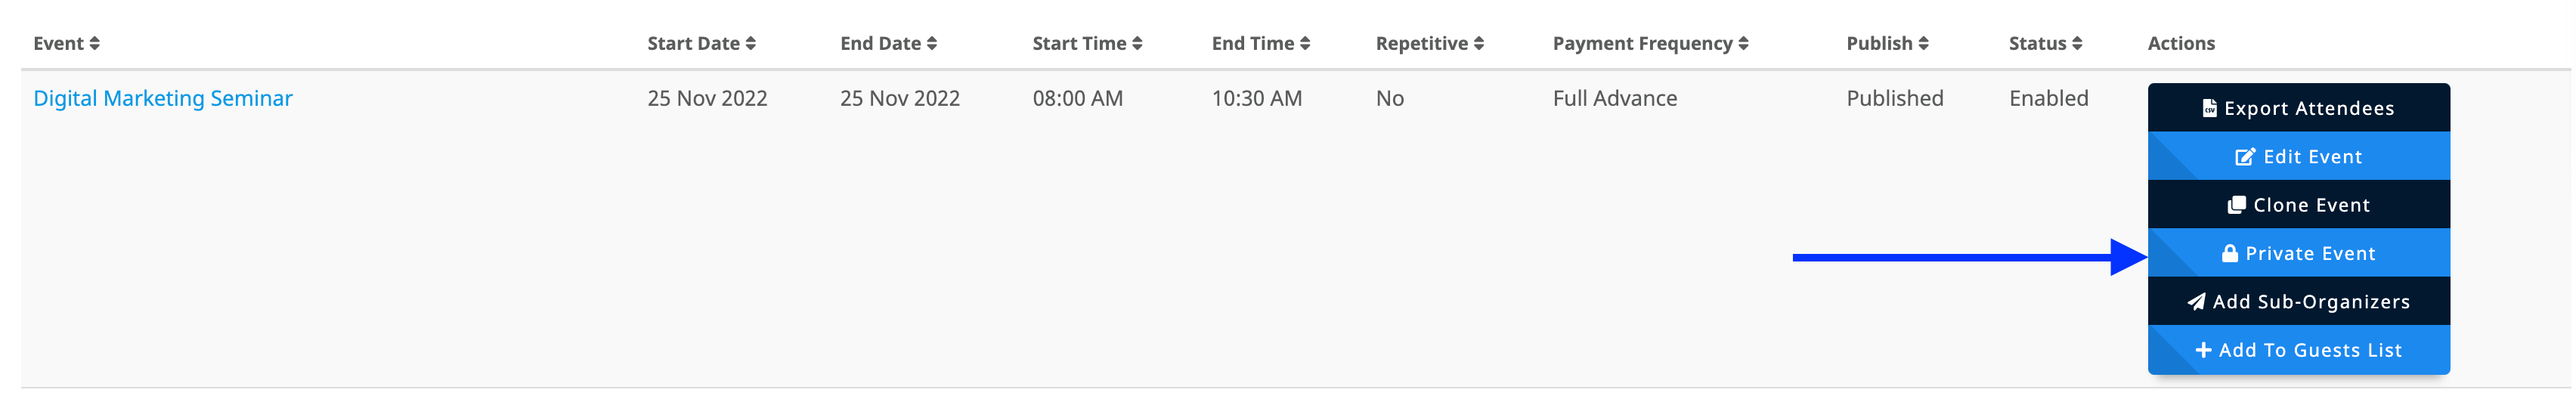Click the paper plane icon on Add Sub-Organizers
2576x399 pixels.
pyautogui.click(x=2196, y=302)
